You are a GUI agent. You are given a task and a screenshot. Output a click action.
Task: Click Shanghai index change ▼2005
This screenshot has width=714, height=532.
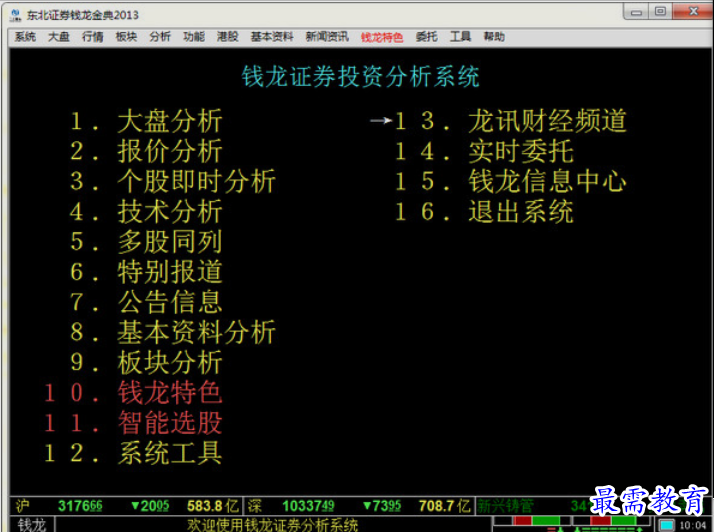pyautogui.click(x=150, y=506)
